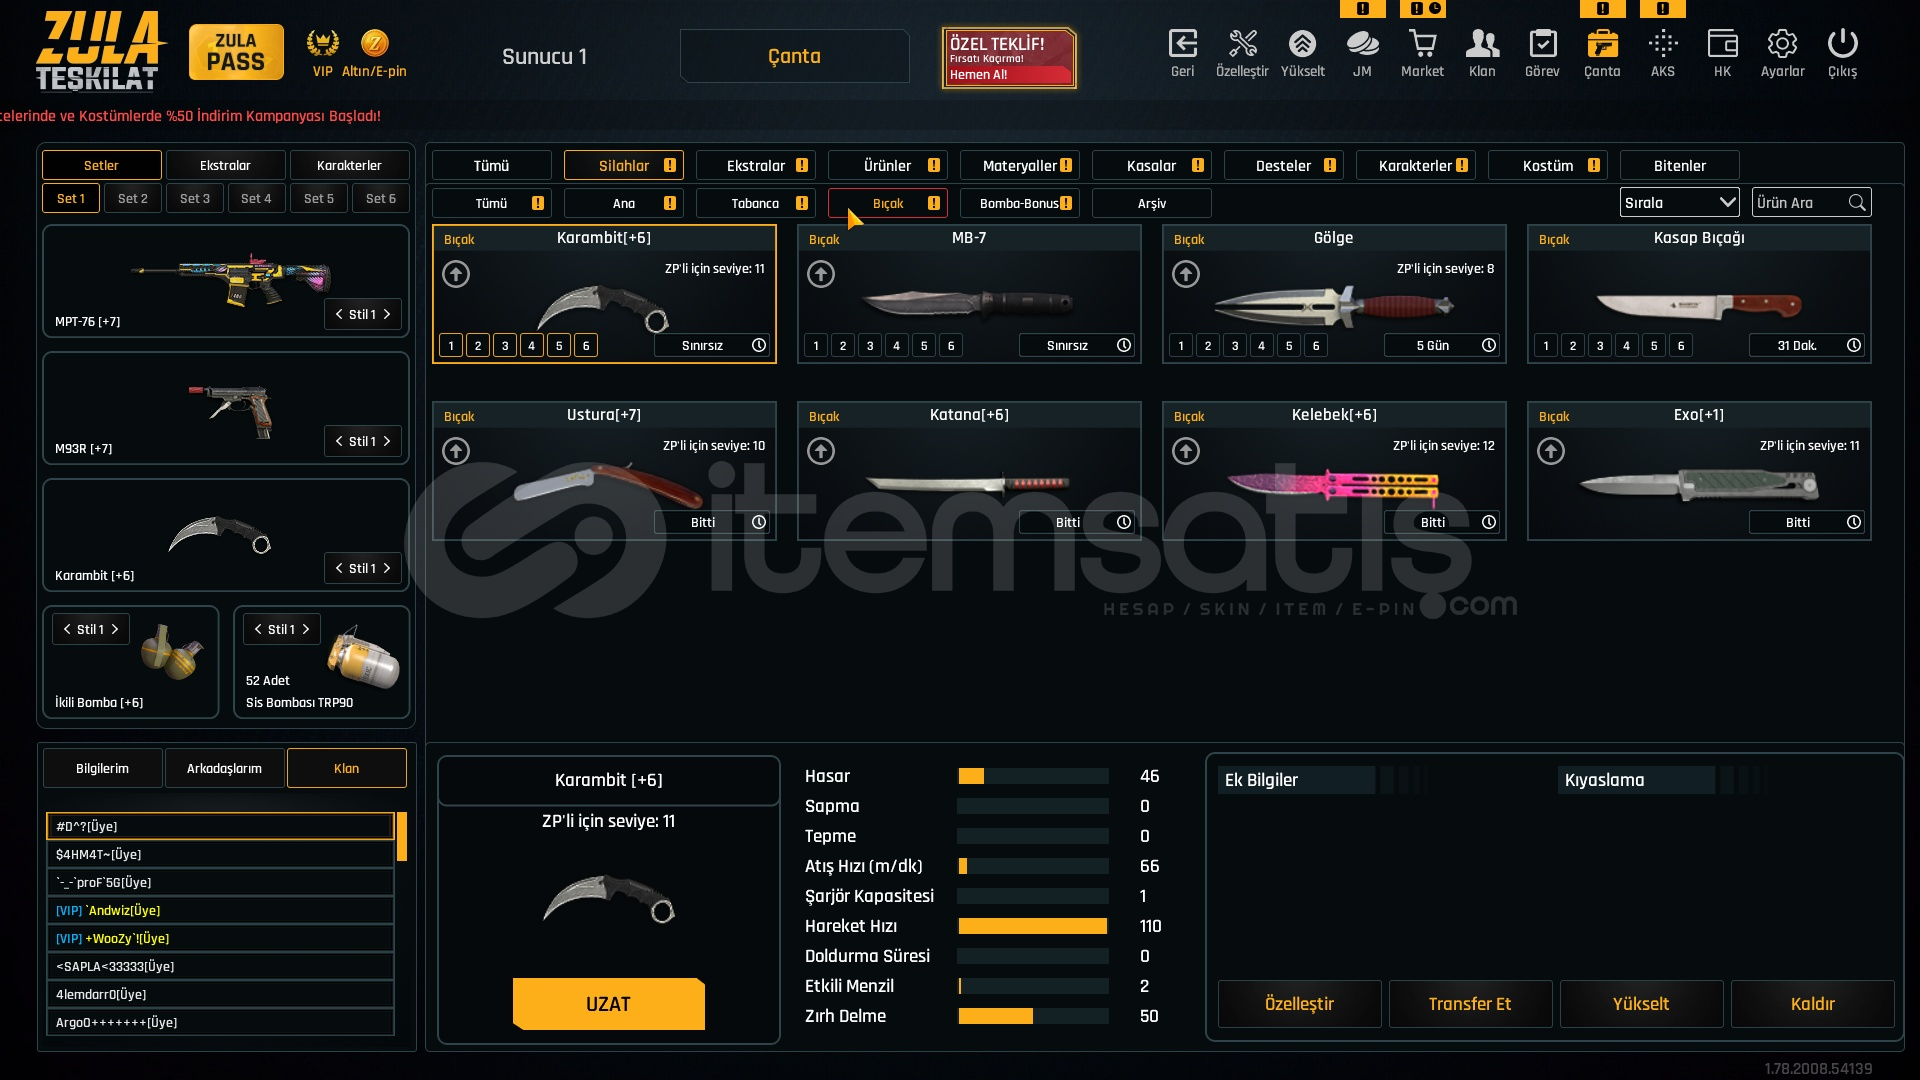Open the Yükselt upgrade icon
The image size is (1920, 1080).
click(1302, 44)
